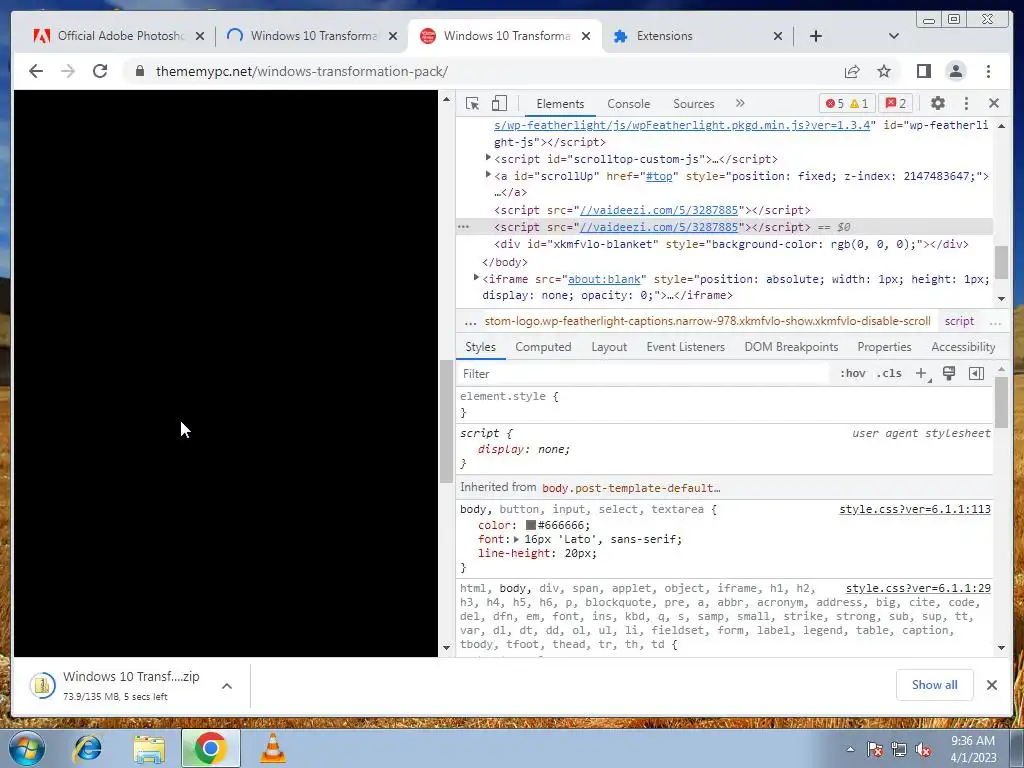Open DevTools three-dot customize menu

967,103
